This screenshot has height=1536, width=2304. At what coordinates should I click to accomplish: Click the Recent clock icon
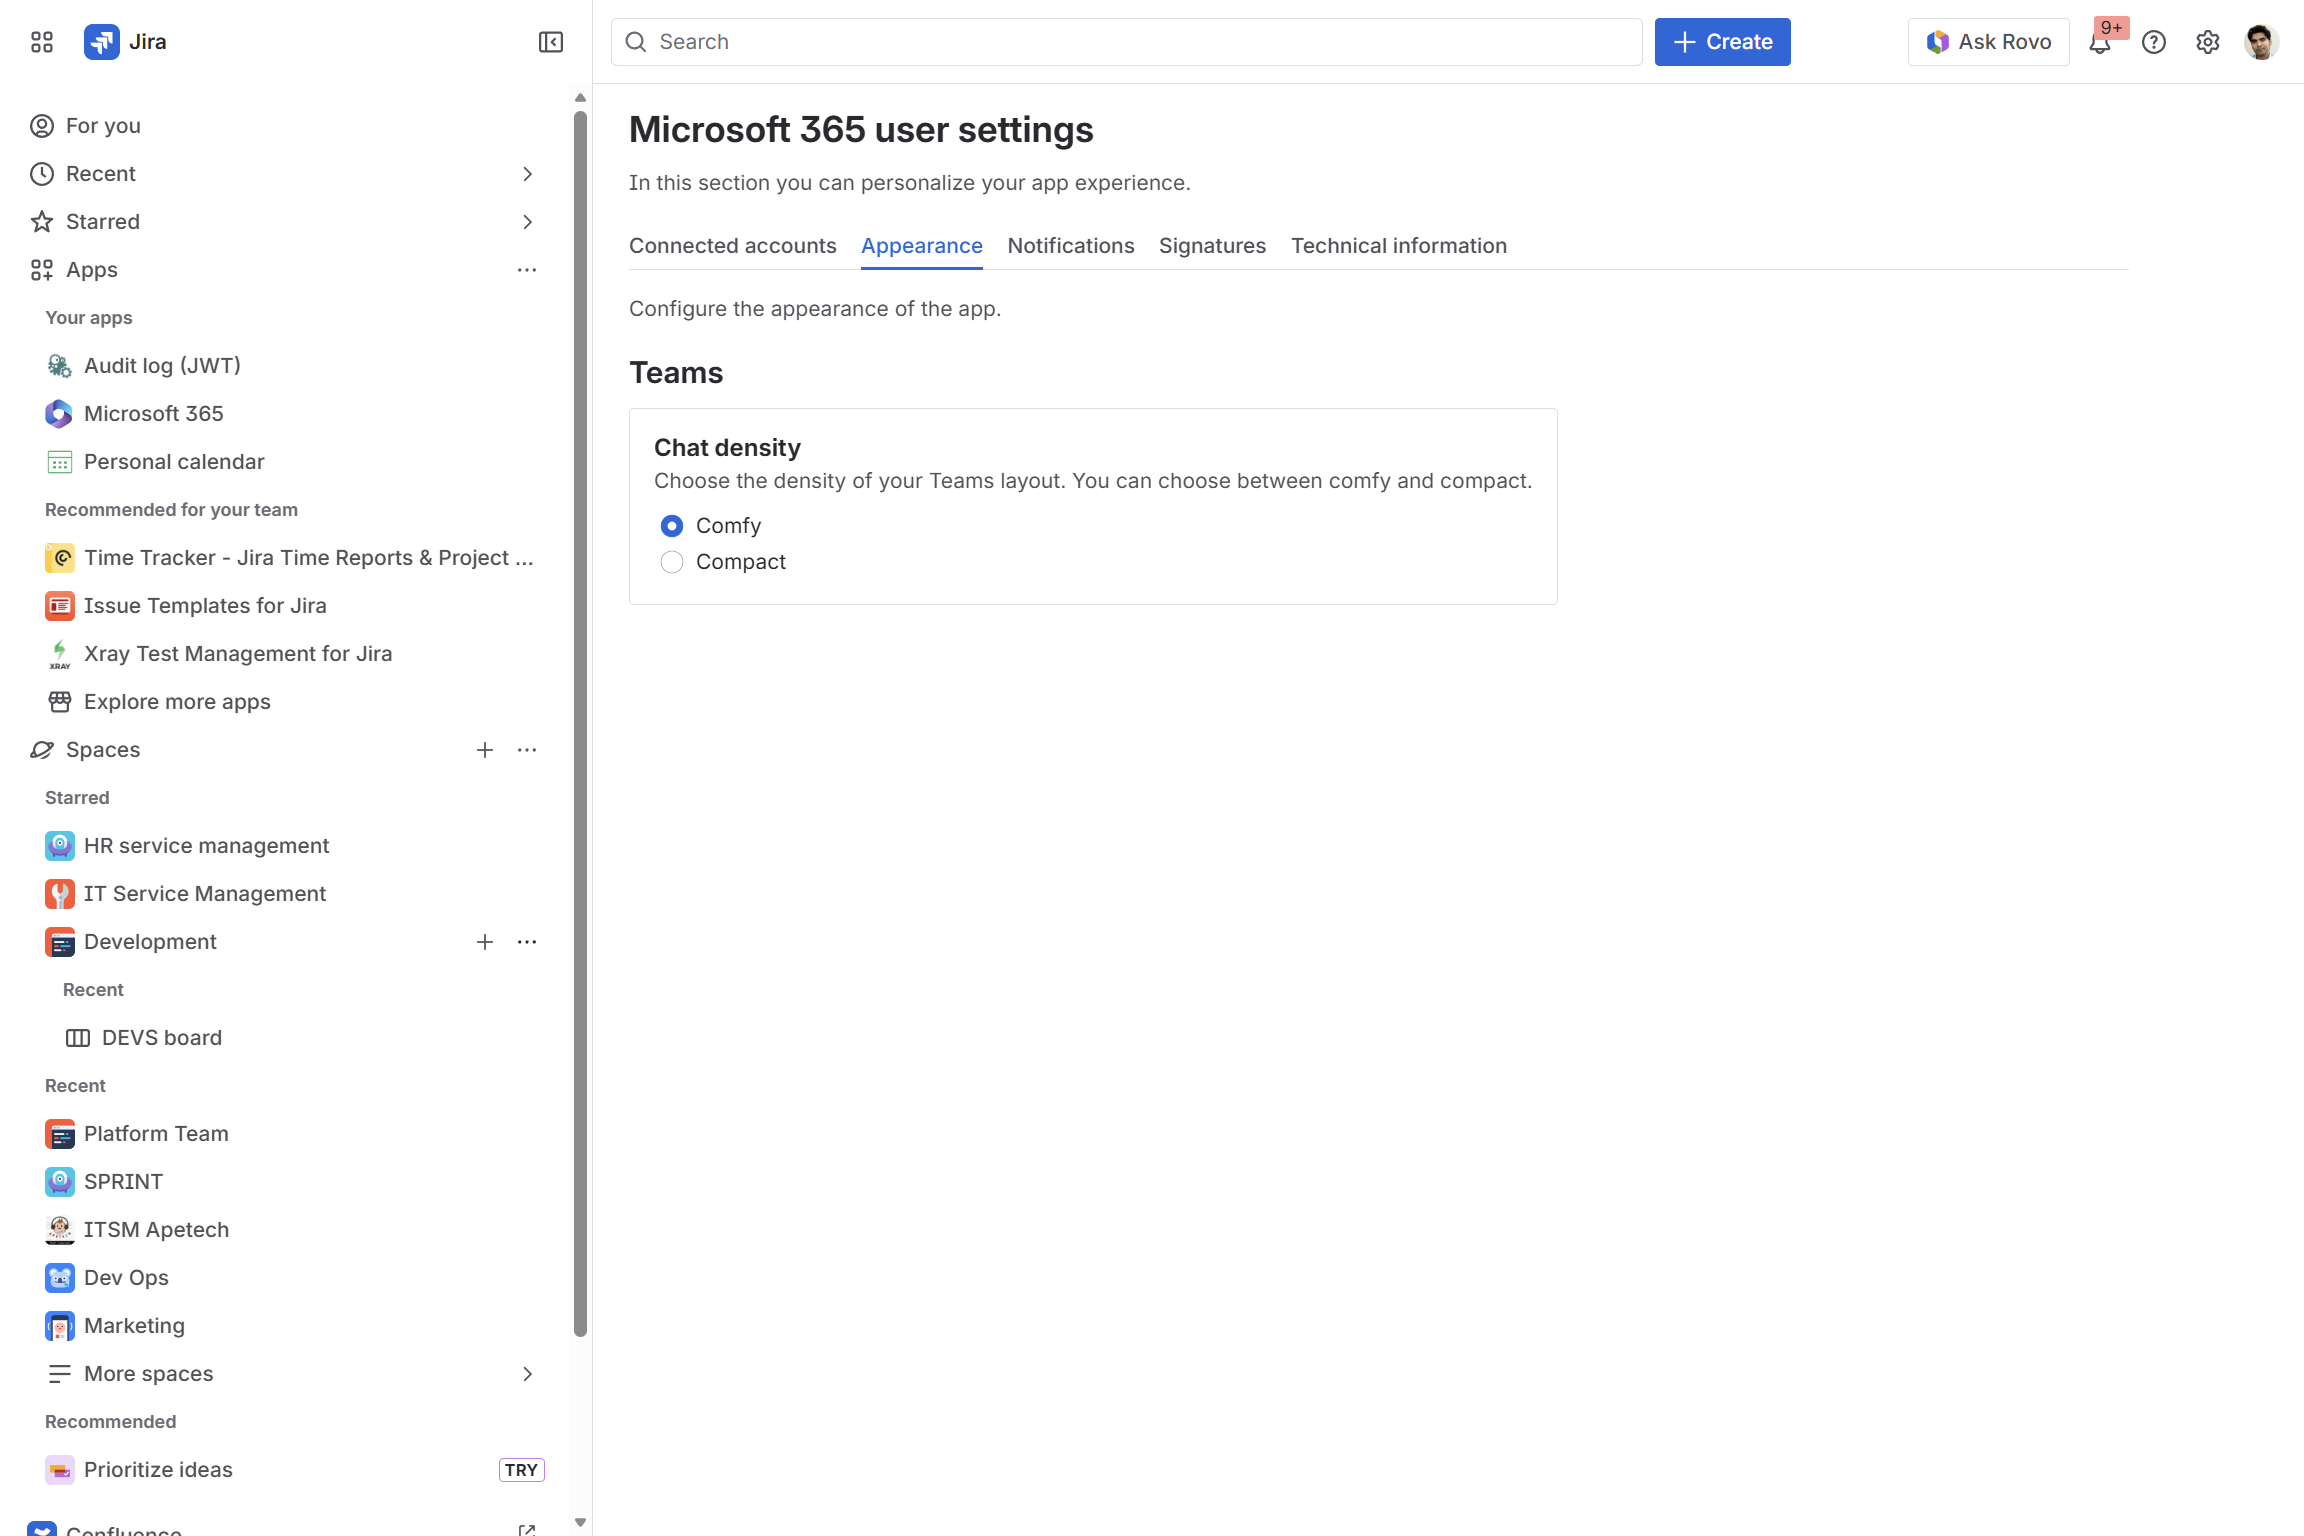(x=42, y=174)
